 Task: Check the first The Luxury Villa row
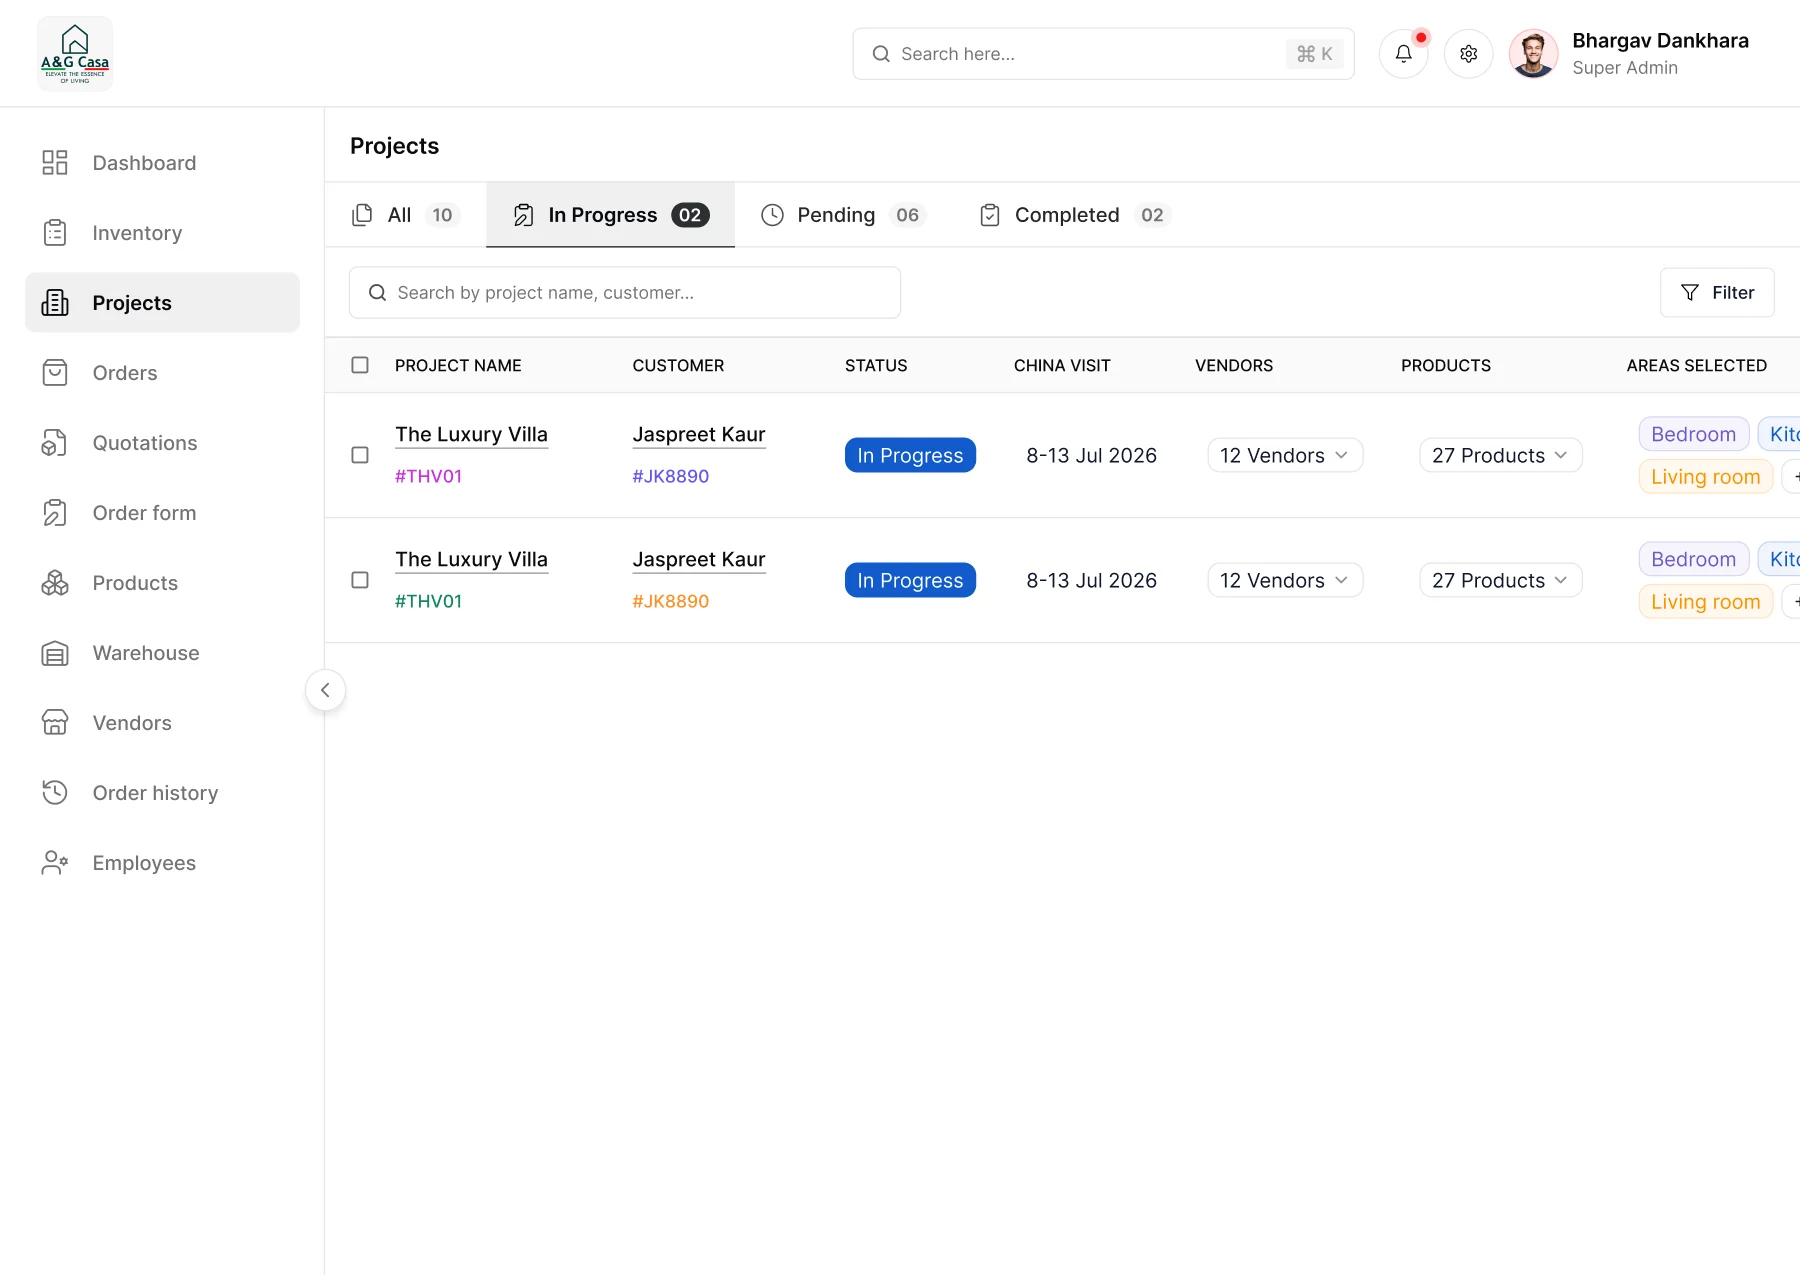360,455
